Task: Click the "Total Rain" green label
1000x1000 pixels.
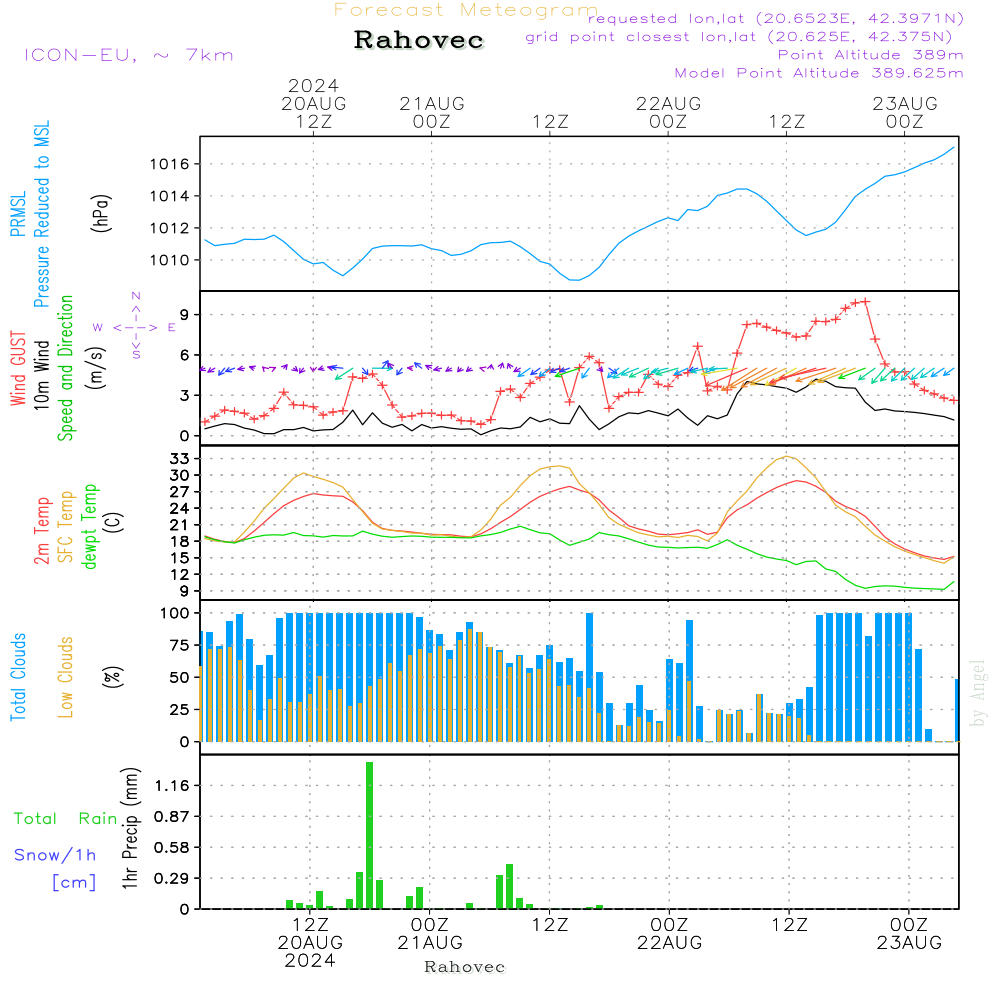Action: (66, 819)
